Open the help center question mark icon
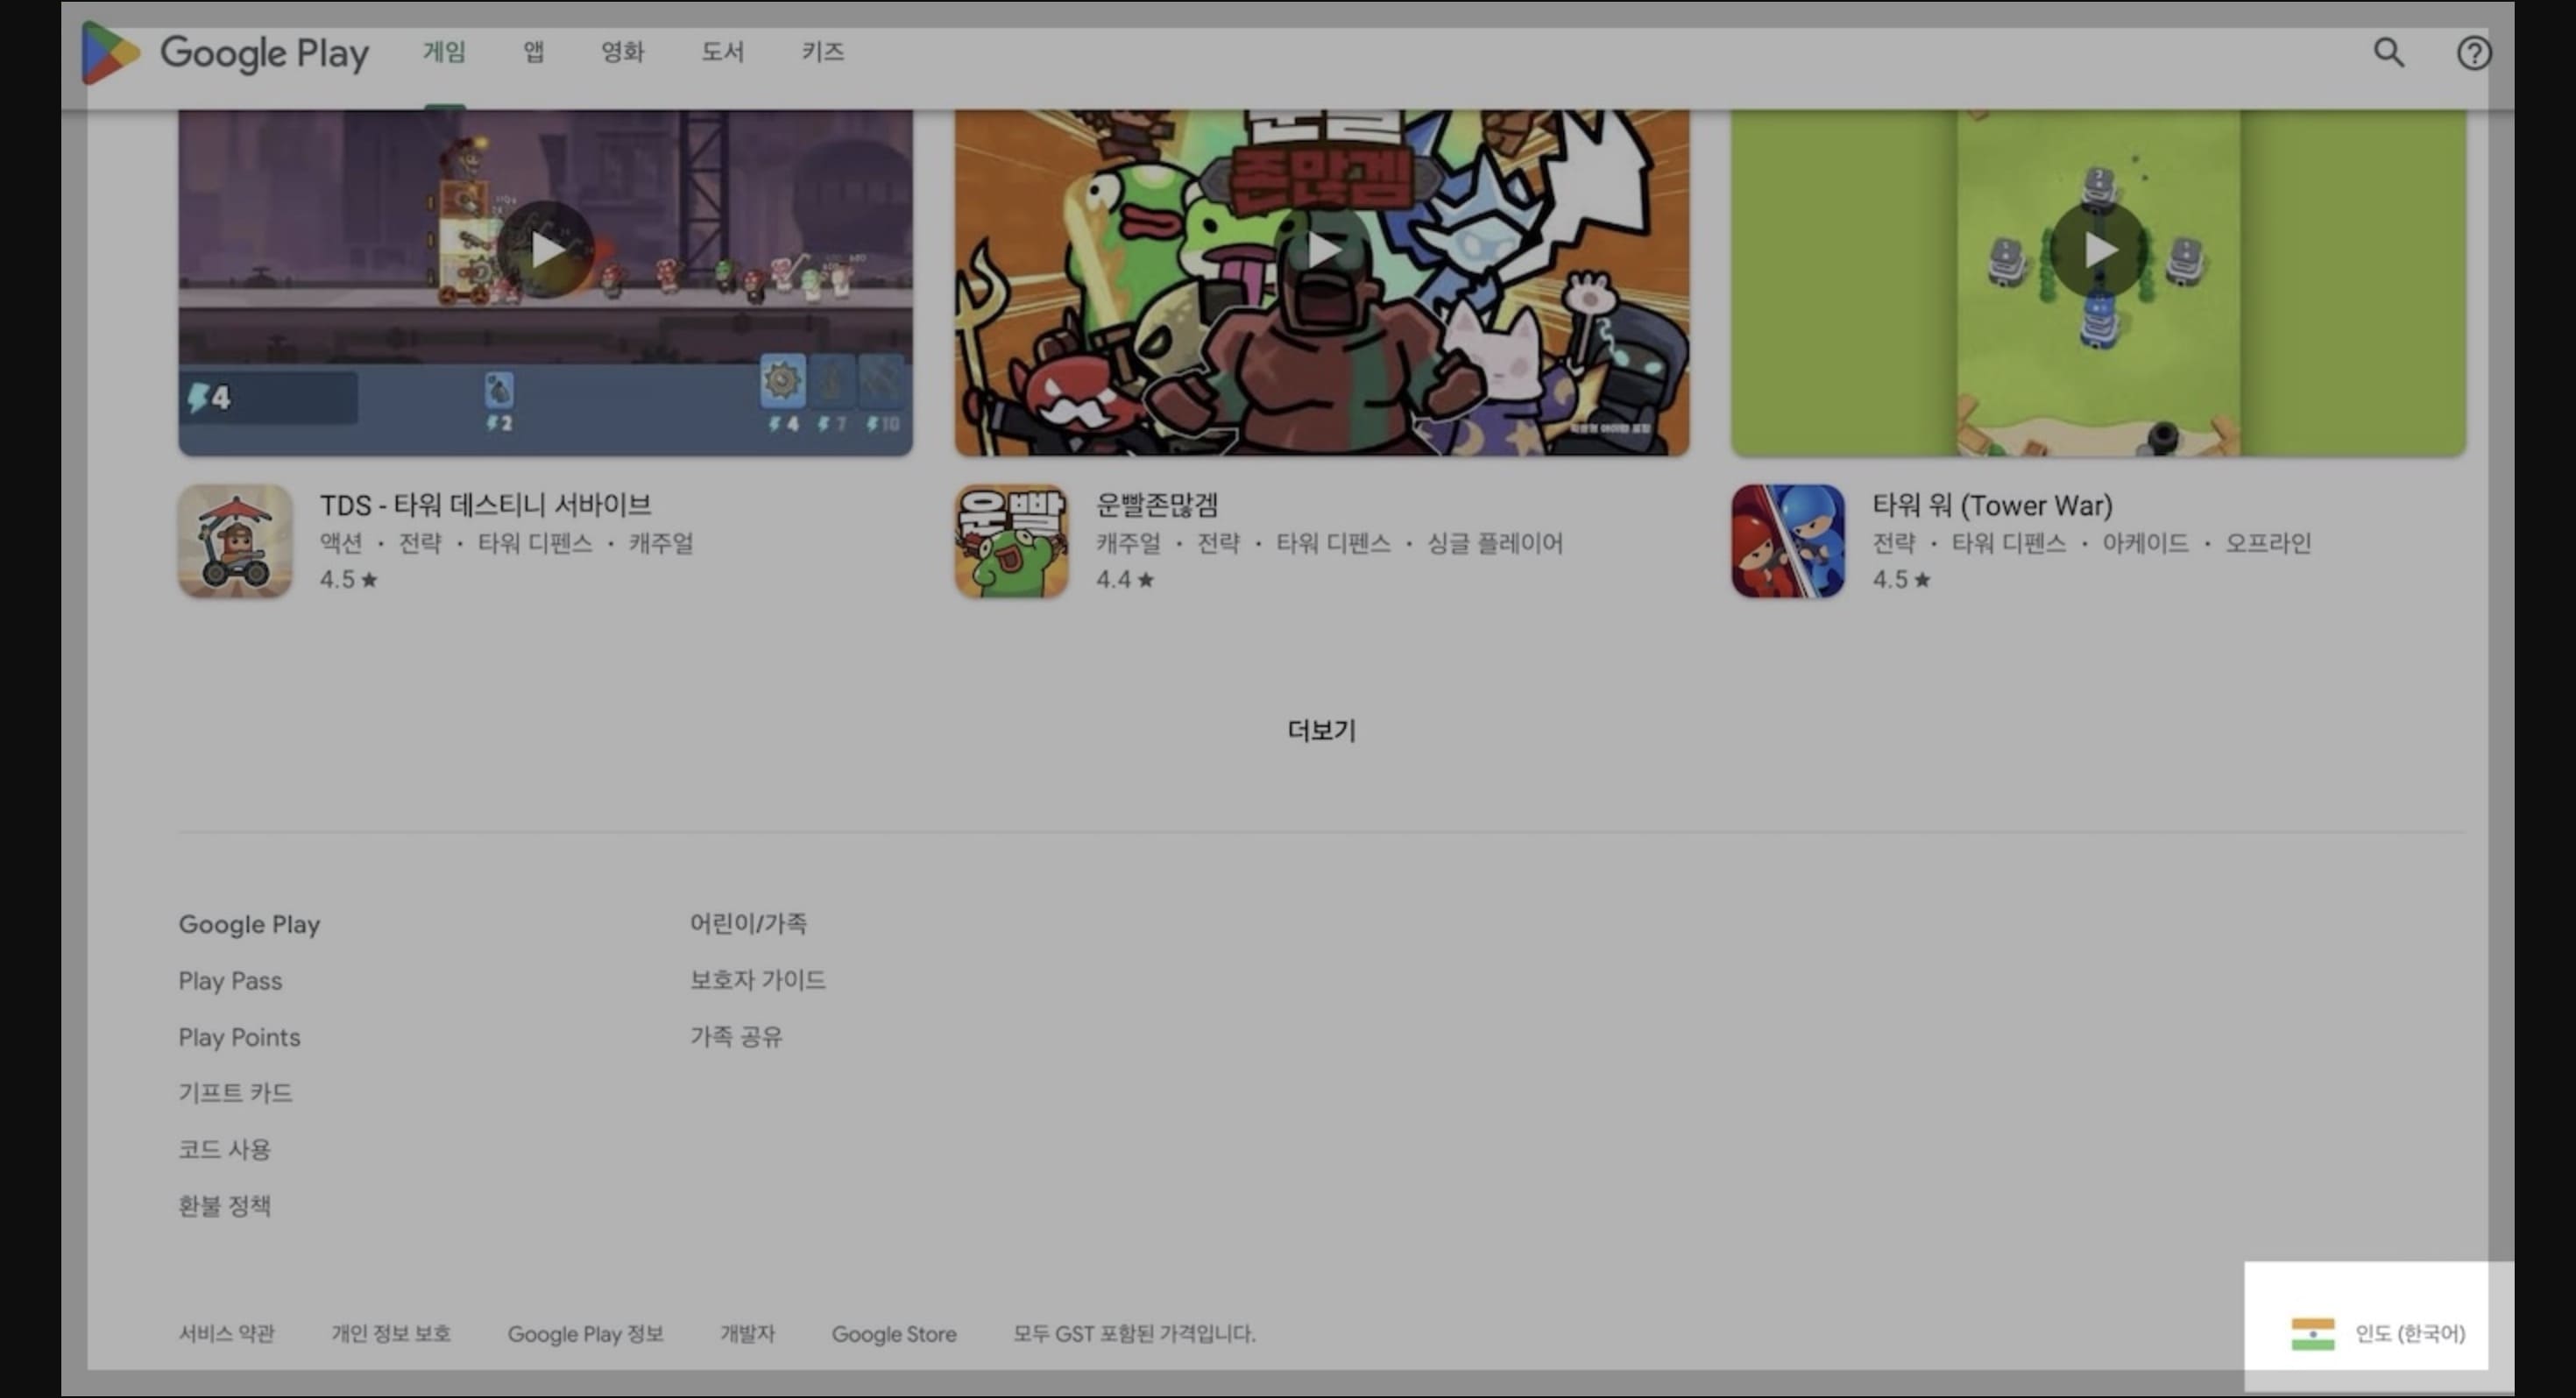Viewport: 2576px width, 1398px height. [x=2473, y=53]
